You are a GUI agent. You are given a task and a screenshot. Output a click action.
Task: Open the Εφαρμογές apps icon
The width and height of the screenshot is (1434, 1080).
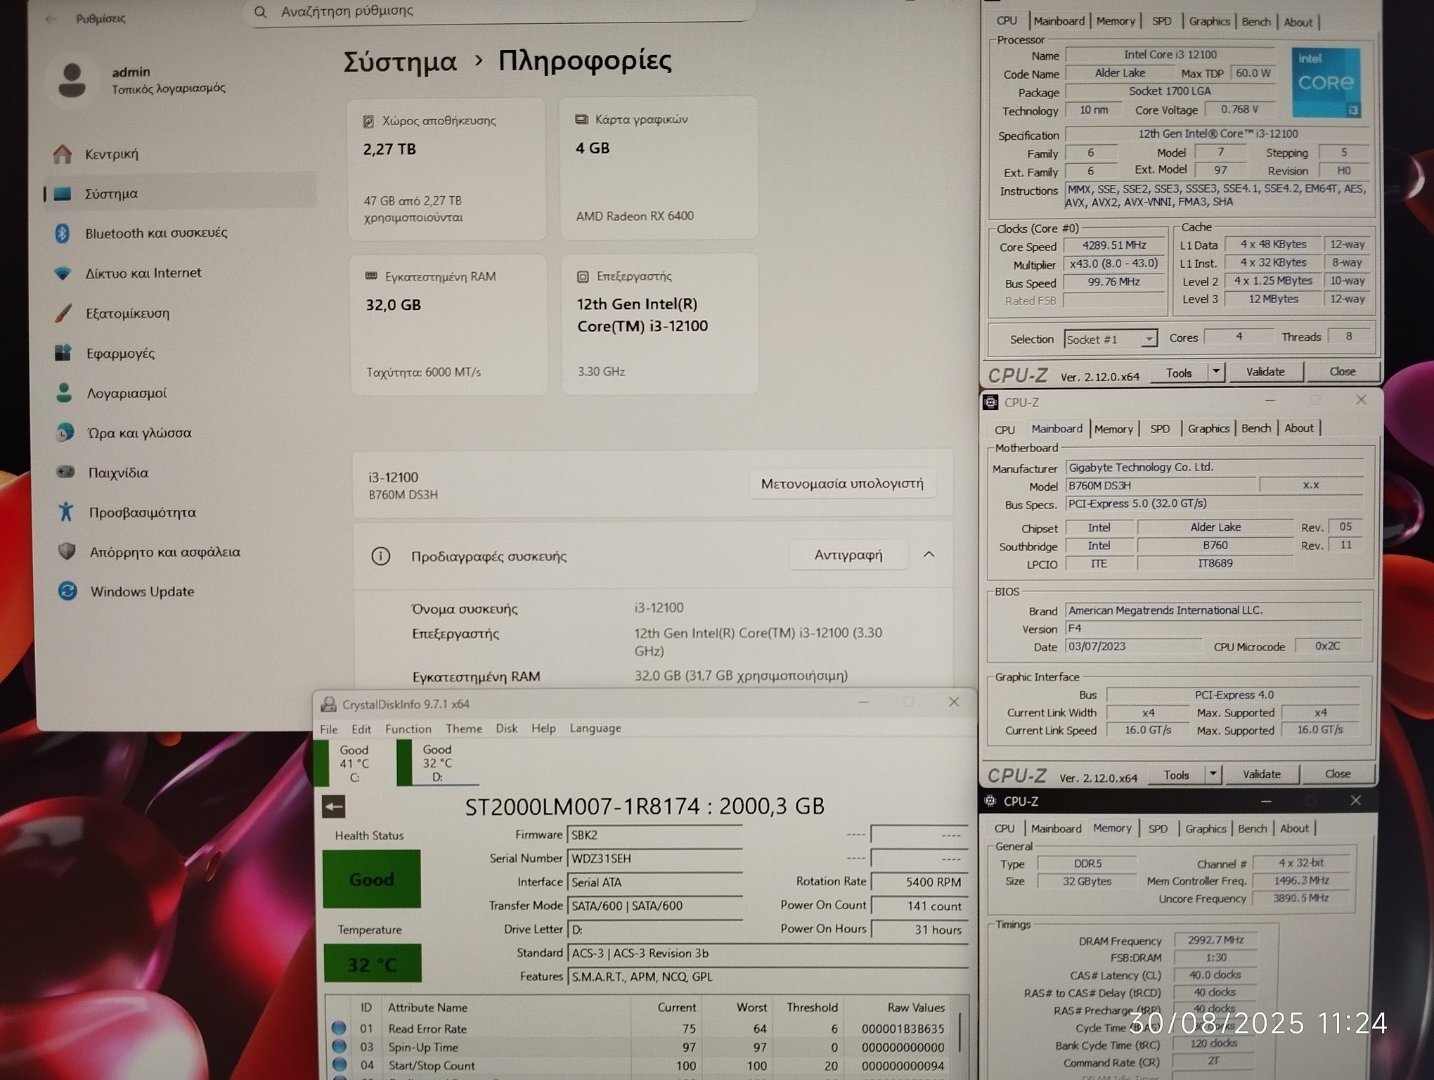[63, 353]
